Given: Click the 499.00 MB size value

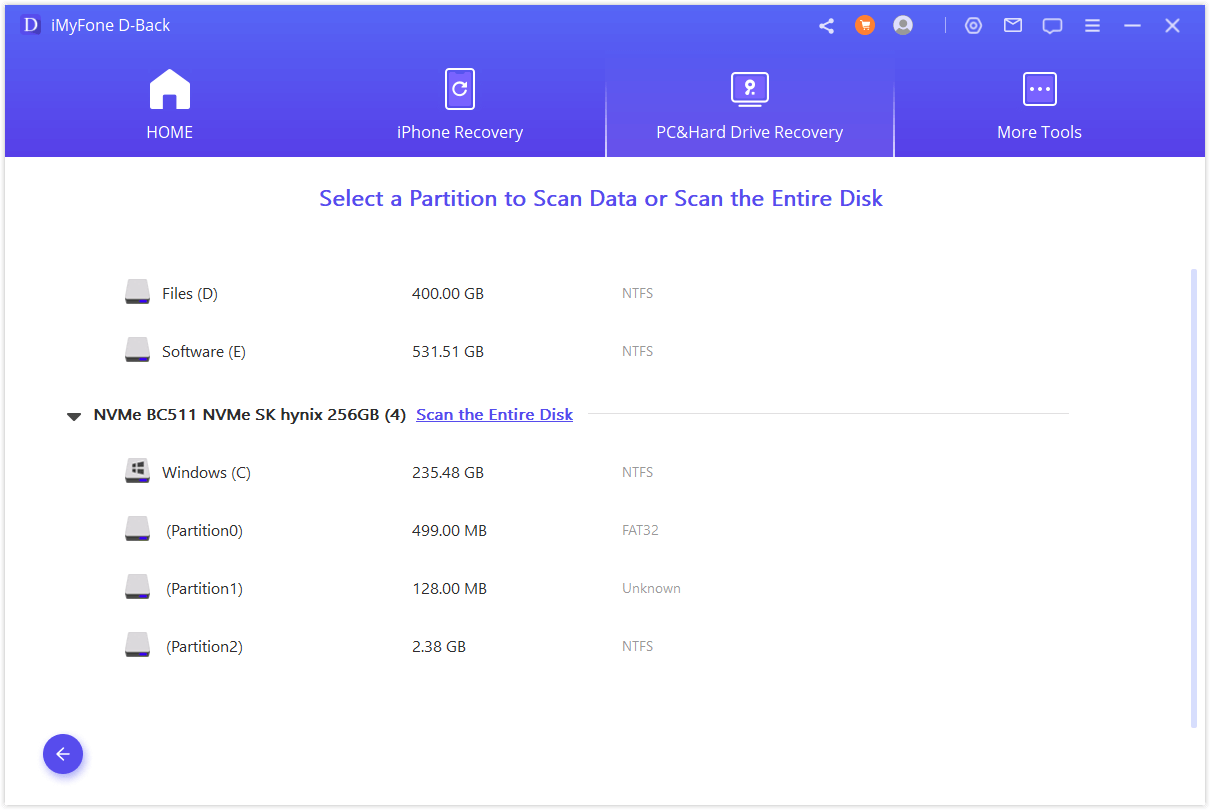Looking at the screenshot, I should tap(449, 530).
